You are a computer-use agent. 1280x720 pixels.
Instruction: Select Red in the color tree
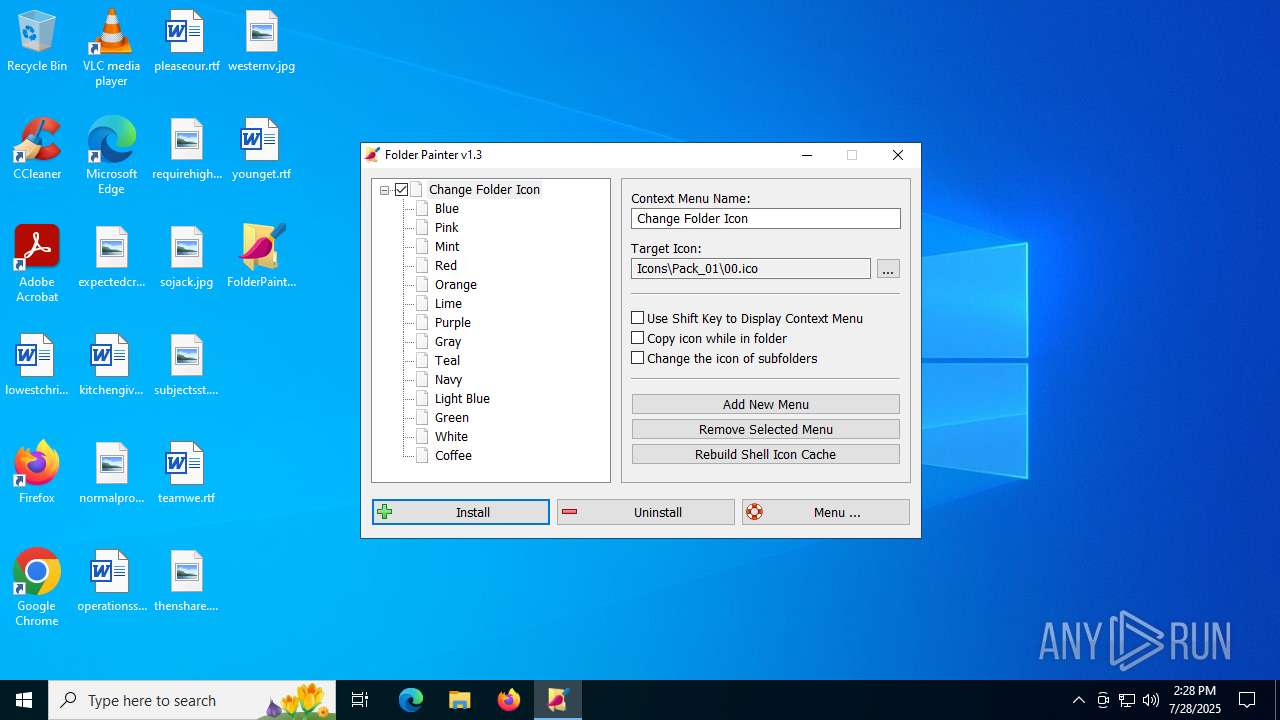[446, 266]
